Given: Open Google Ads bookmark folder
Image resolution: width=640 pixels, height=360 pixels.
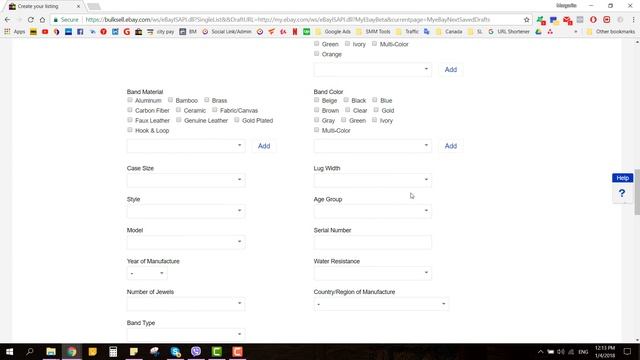Looking at the screenshot, I should pyautogui.click(x=333, y=31).
